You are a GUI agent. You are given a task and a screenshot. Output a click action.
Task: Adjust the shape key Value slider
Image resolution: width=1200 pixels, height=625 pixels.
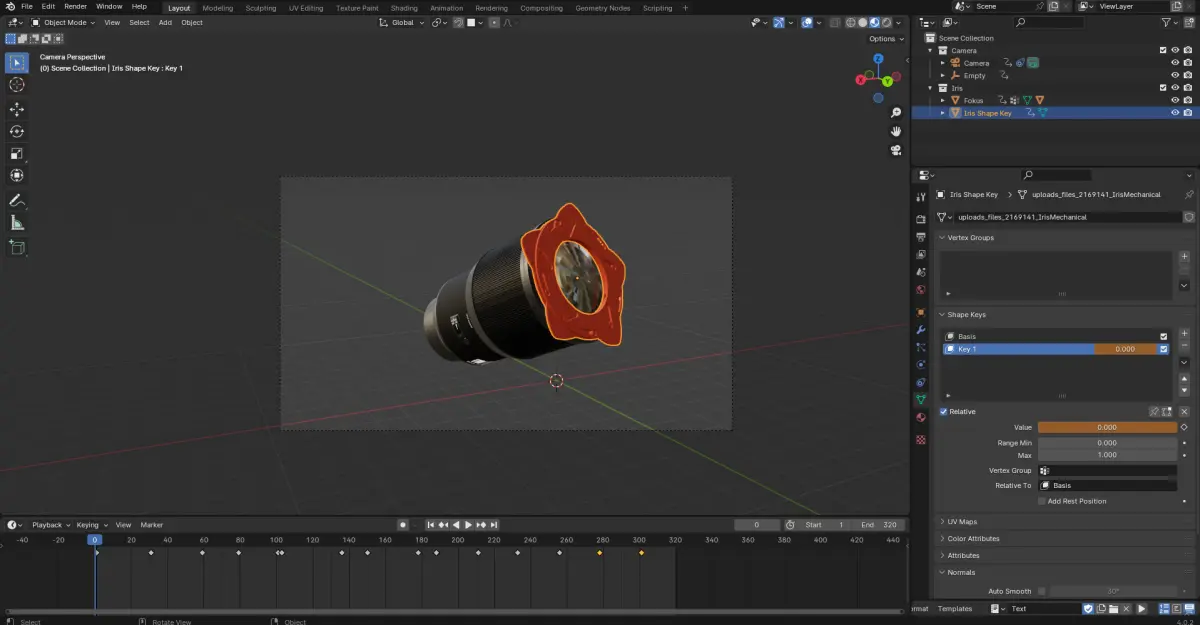pyautogui.click(x=1107, y=427)
